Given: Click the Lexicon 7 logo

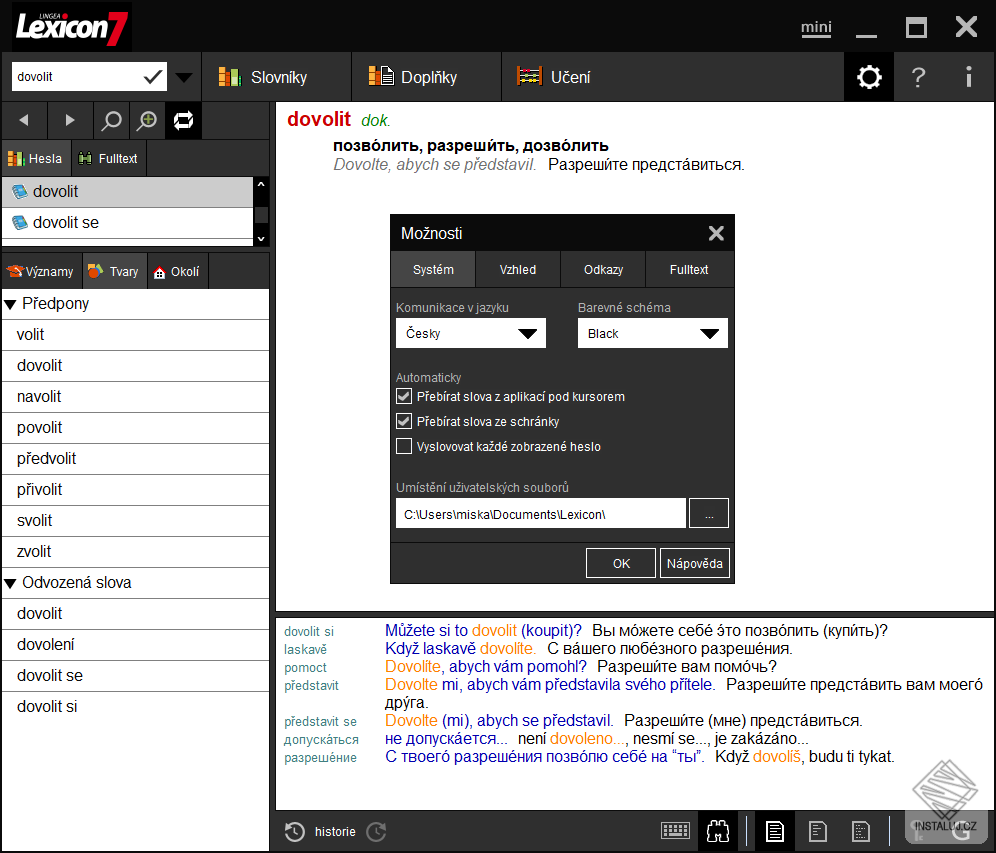Looking at the screenshot, I should pyautogui.click(x=71, y=27).
